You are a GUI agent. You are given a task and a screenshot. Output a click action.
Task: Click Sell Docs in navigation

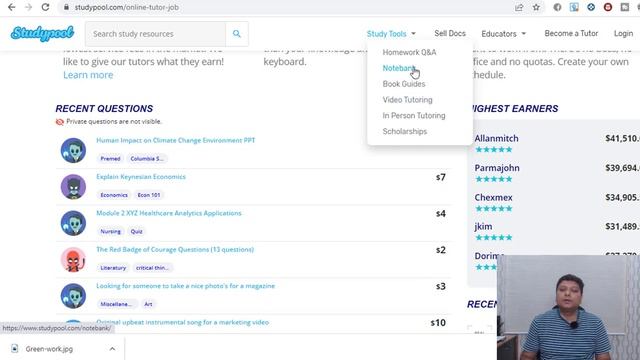click(x=450, y=33)
